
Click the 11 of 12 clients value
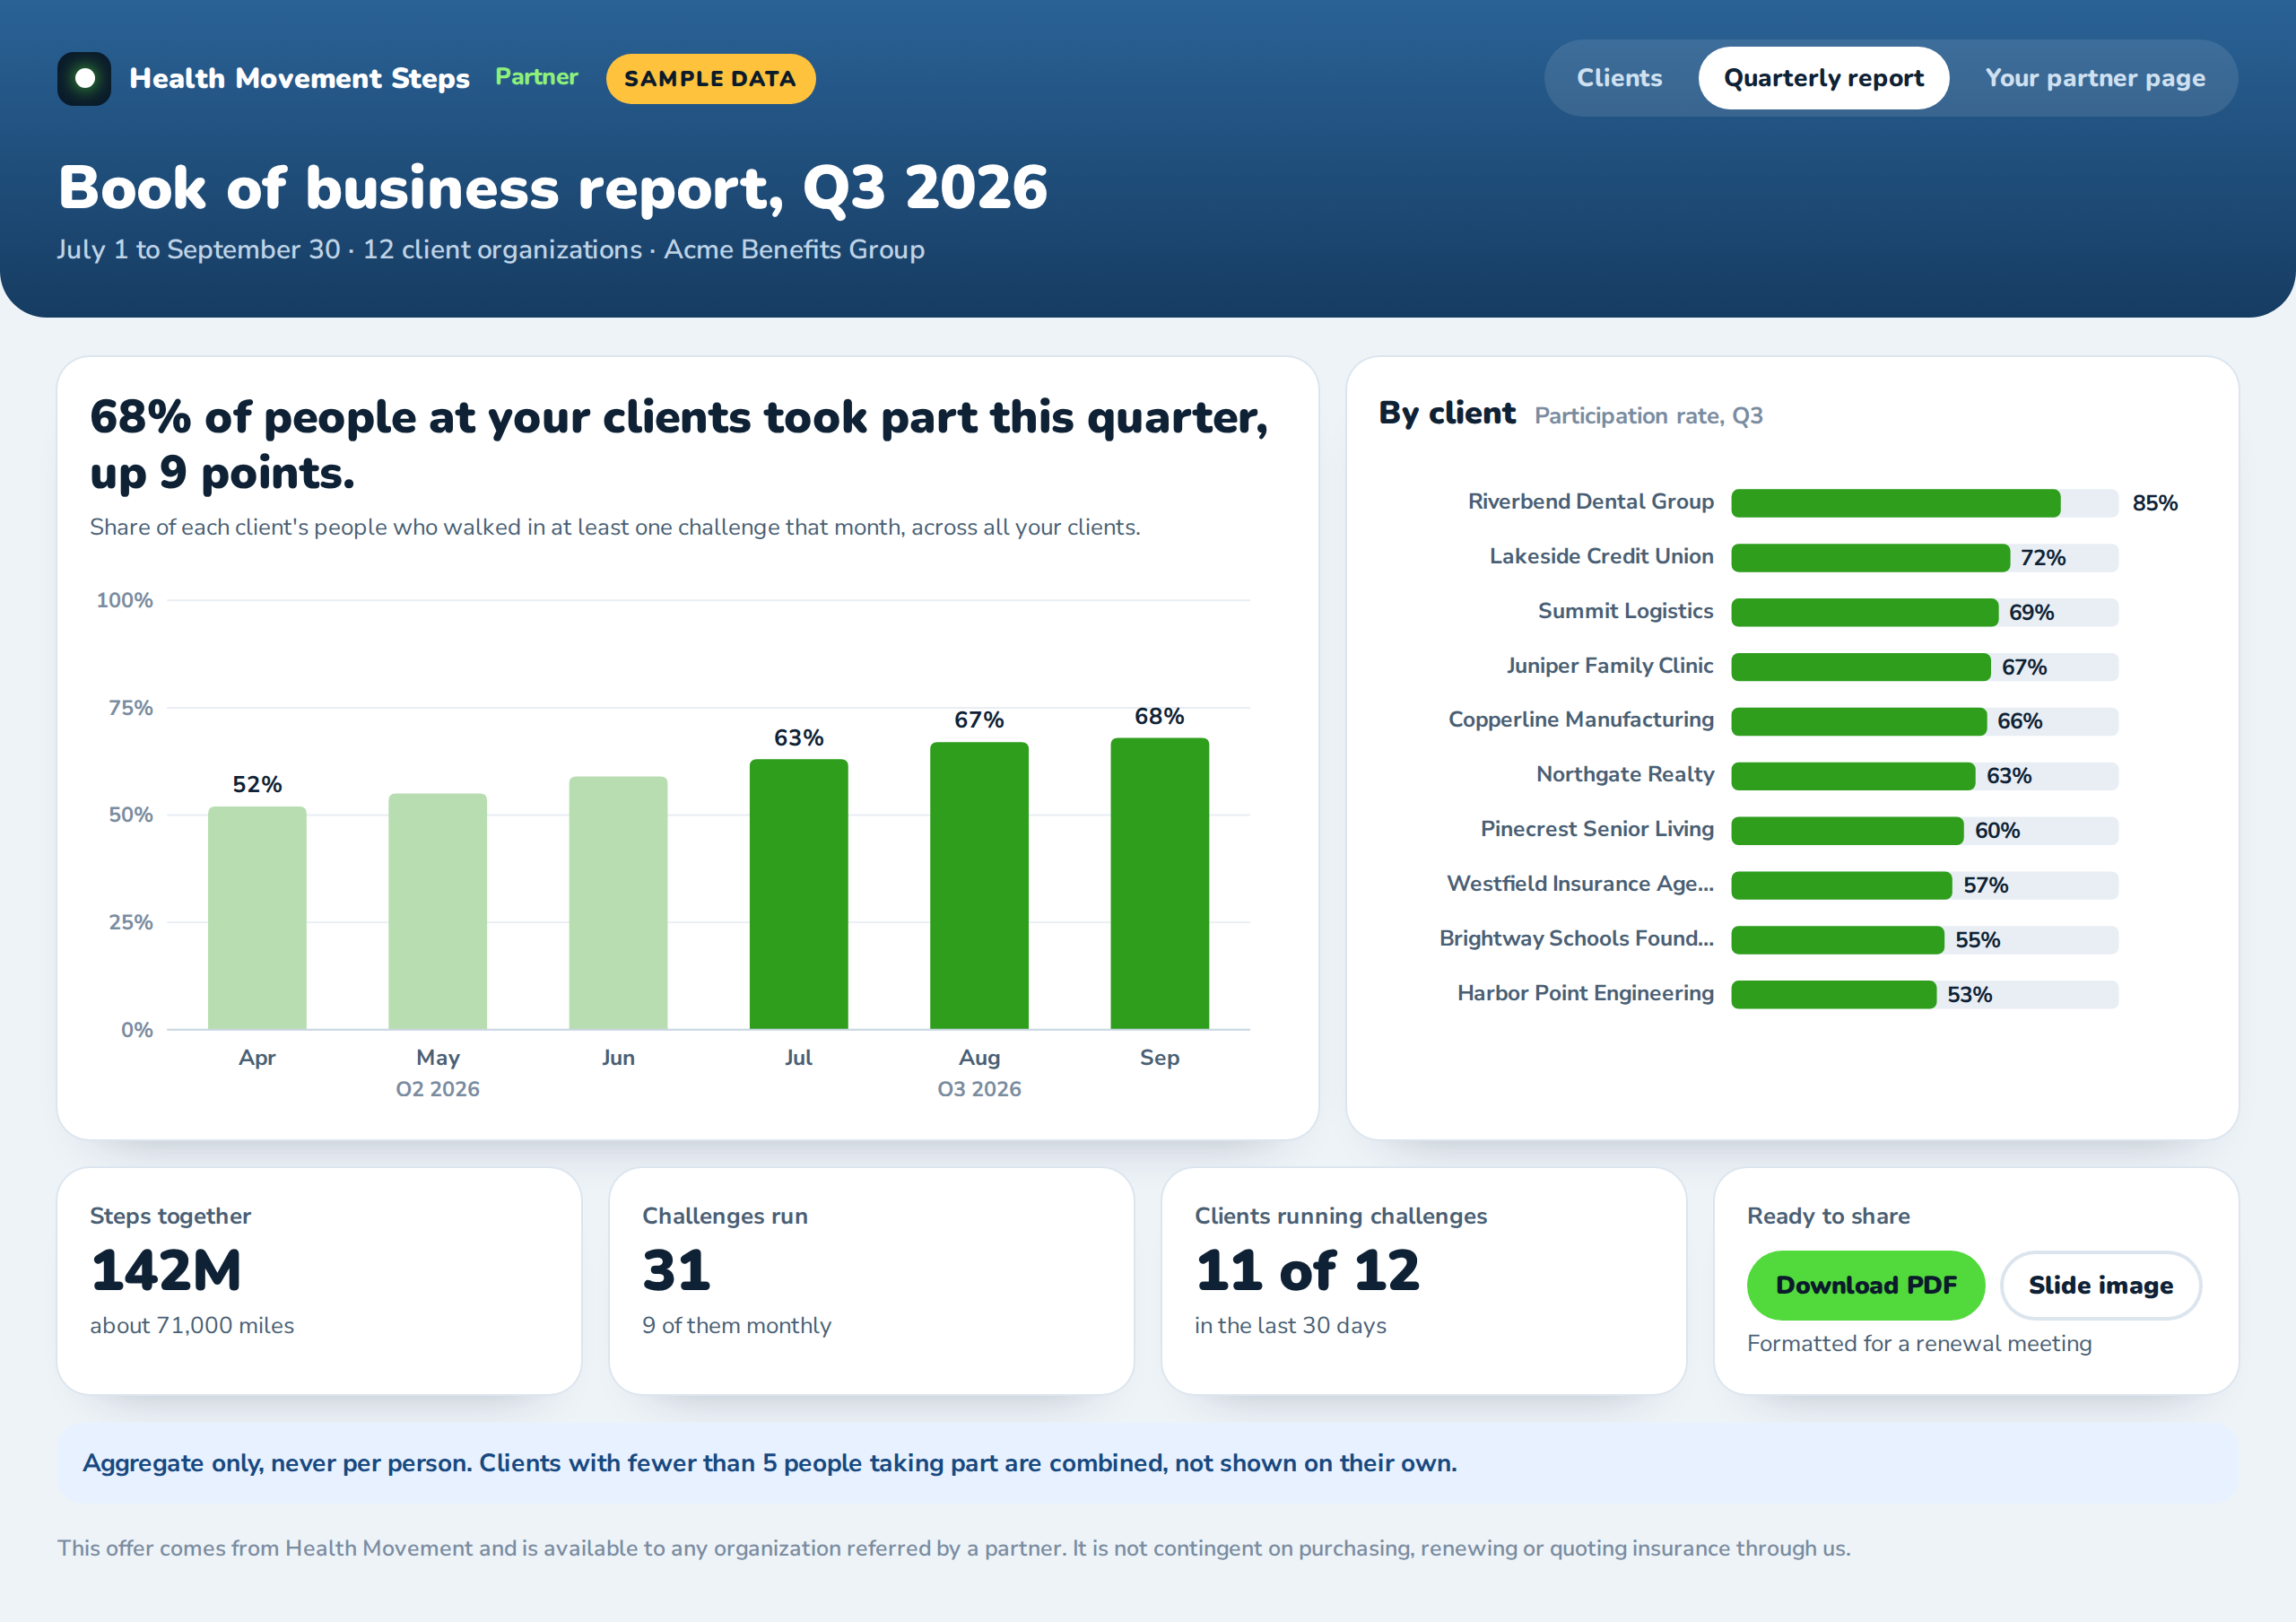(x=1306, y=1271)
